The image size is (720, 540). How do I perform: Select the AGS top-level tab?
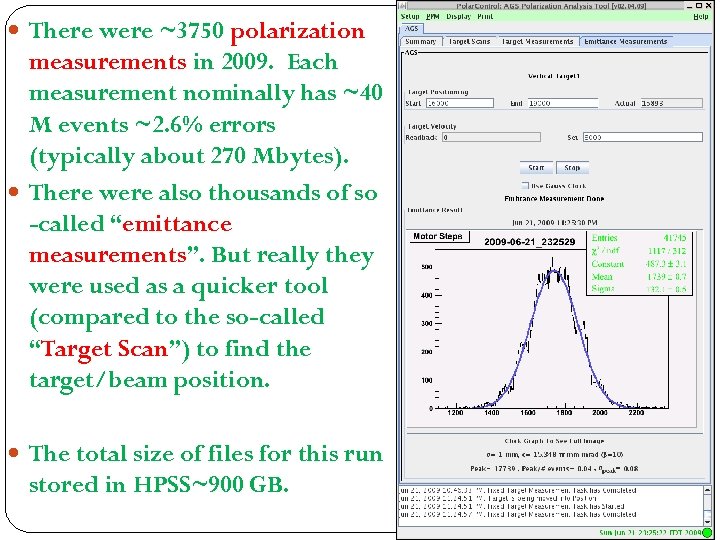[411, 28]
